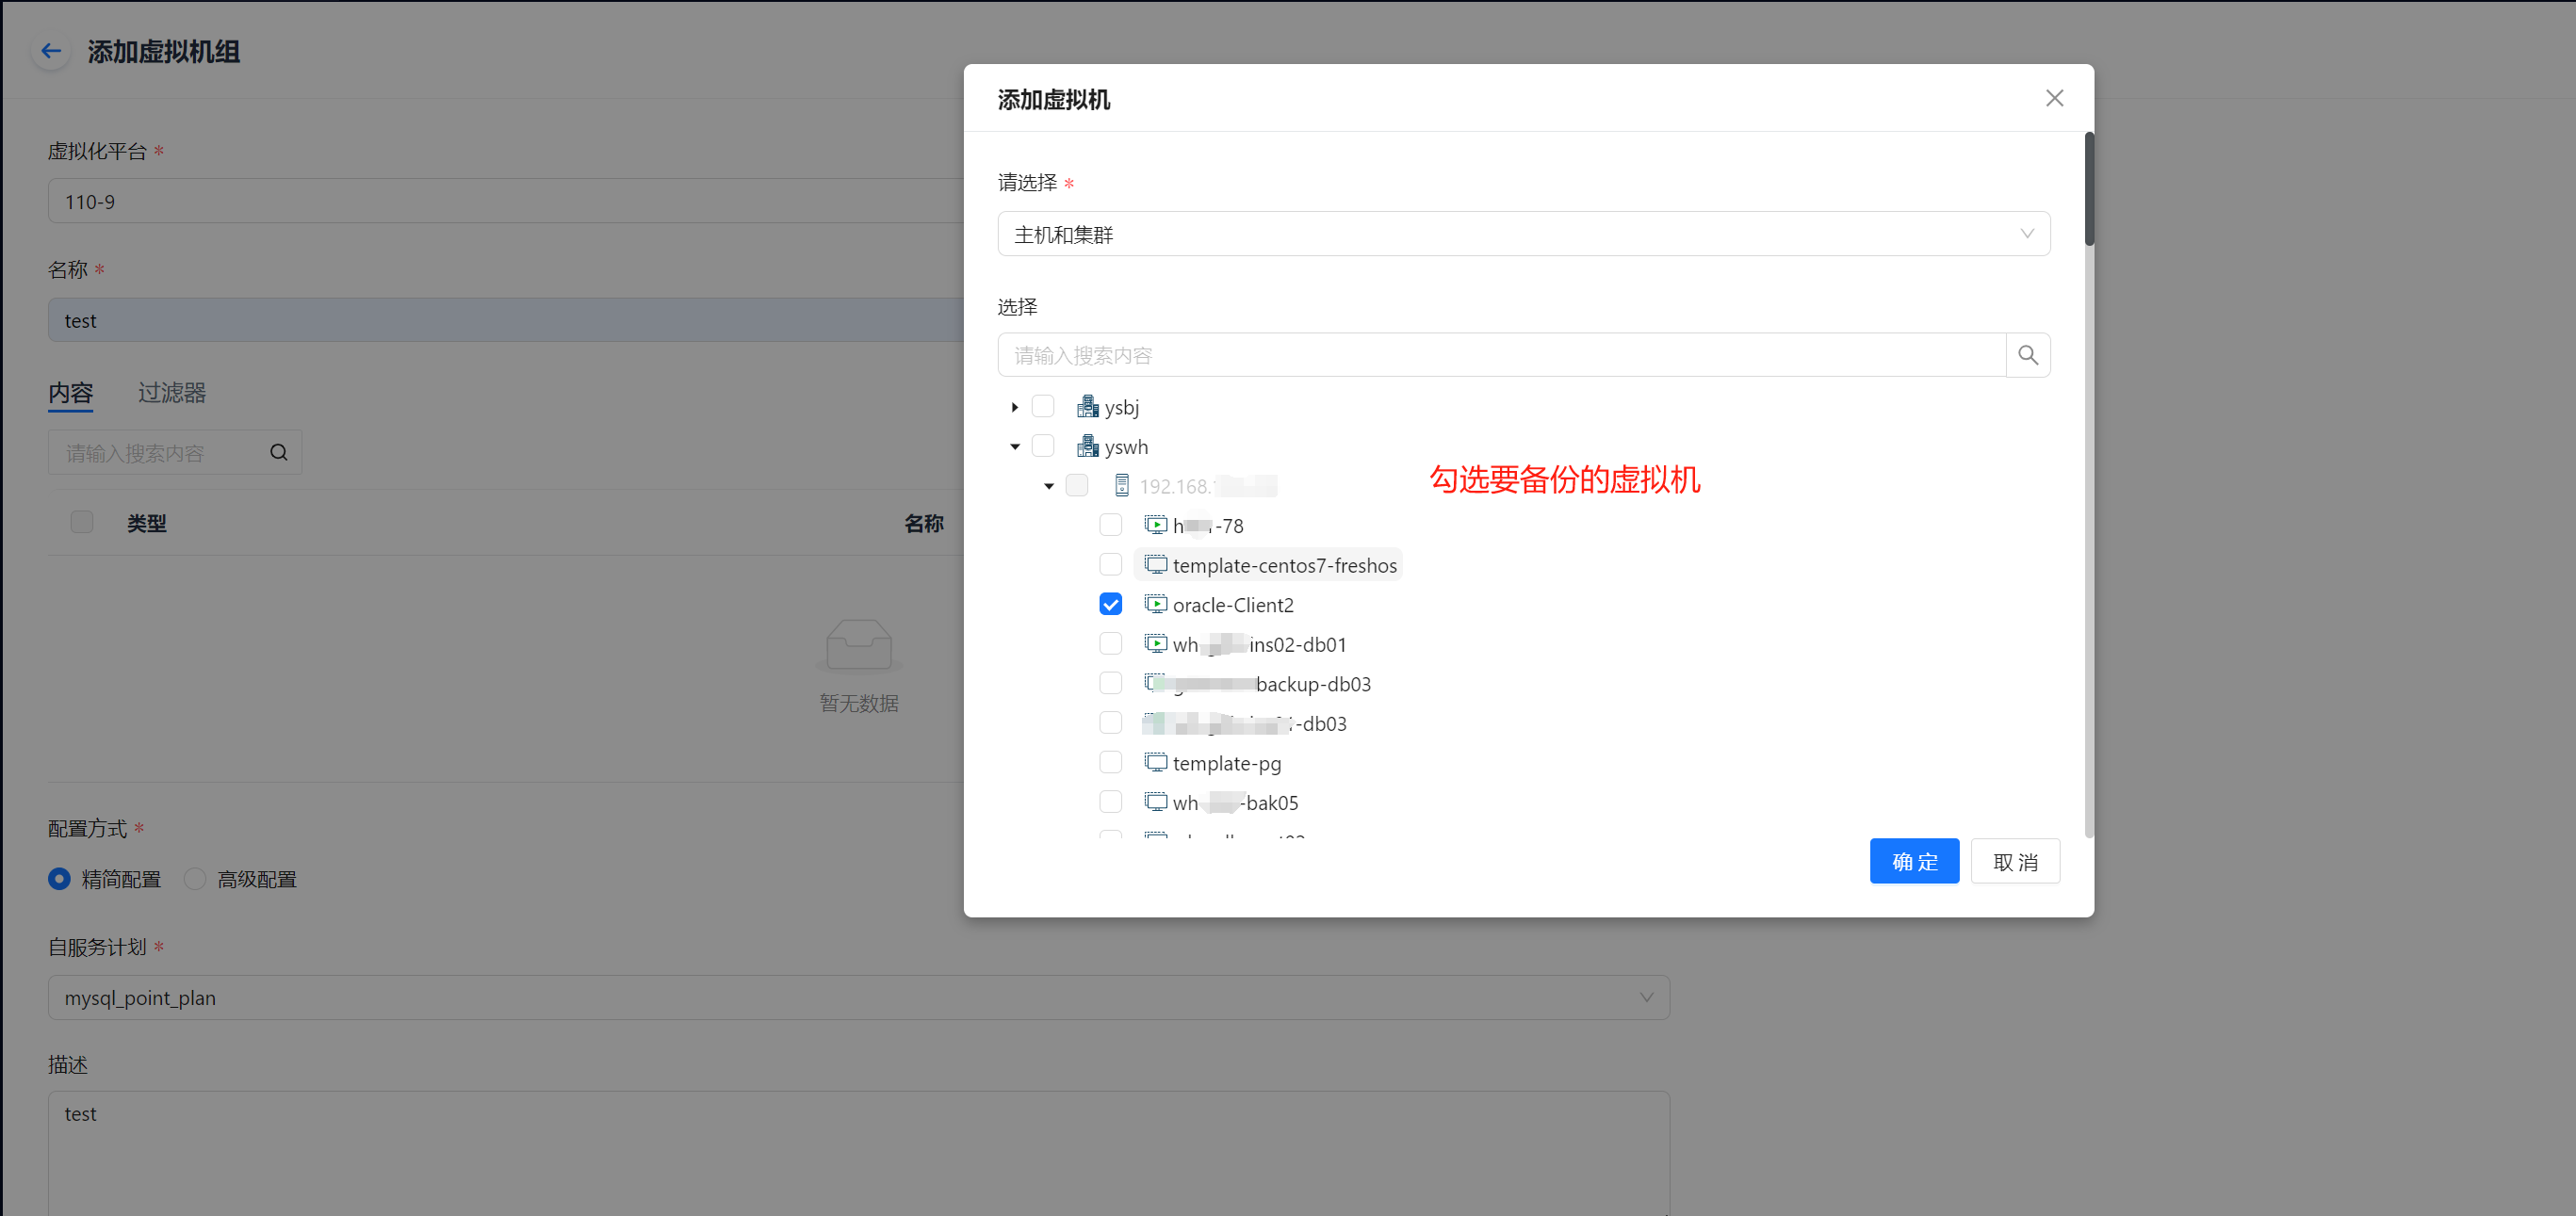Click the 192.168 host server icon
This screenshot has height=1216, width=2576.
pyautogui.click(x=1121, y=486)
